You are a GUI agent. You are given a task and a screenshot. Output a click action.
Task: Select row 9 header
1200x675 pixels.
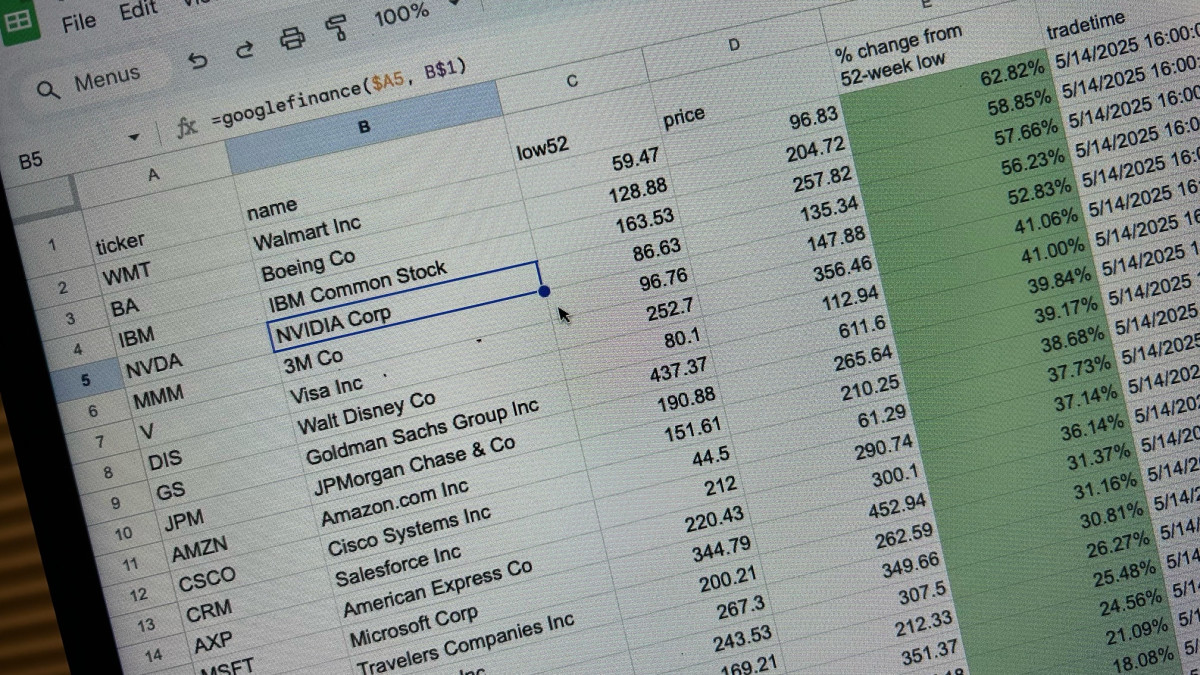[x=116, y=503]
